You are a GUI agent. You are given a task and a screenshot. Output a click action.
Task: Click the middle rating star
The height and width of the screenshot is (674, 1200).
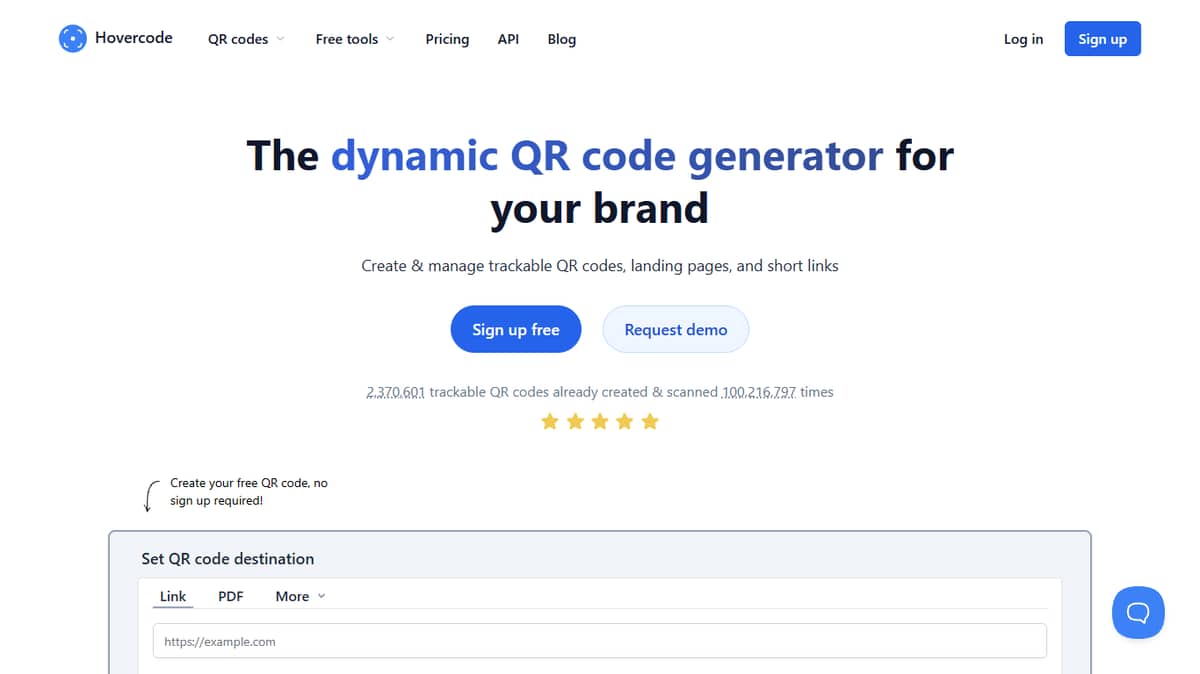600,421
